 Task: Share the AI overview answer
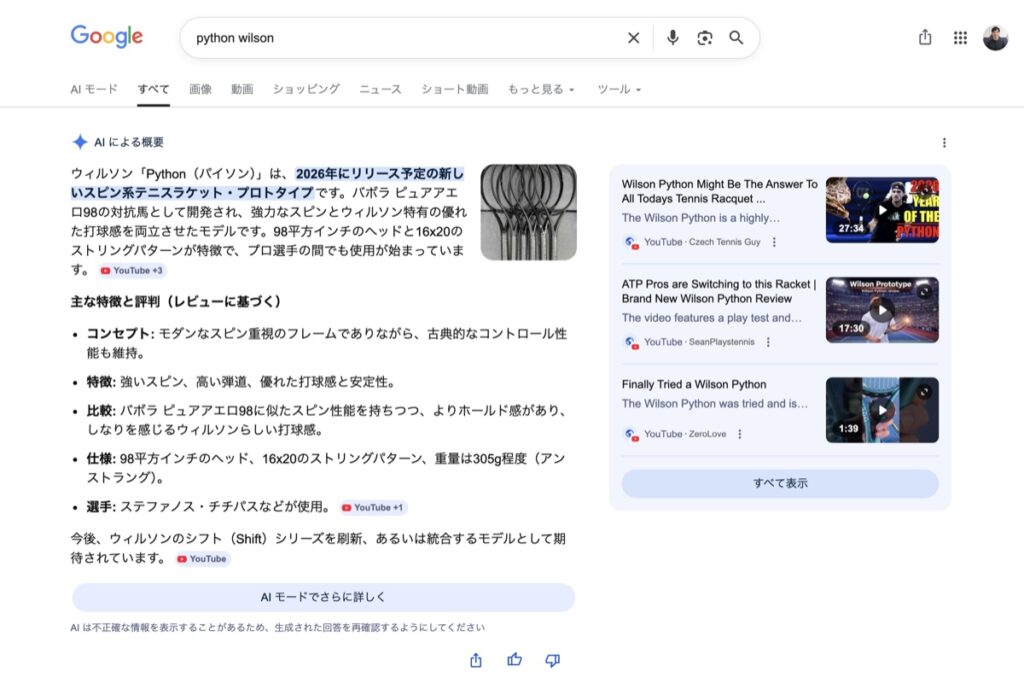(x=476, y=660)
